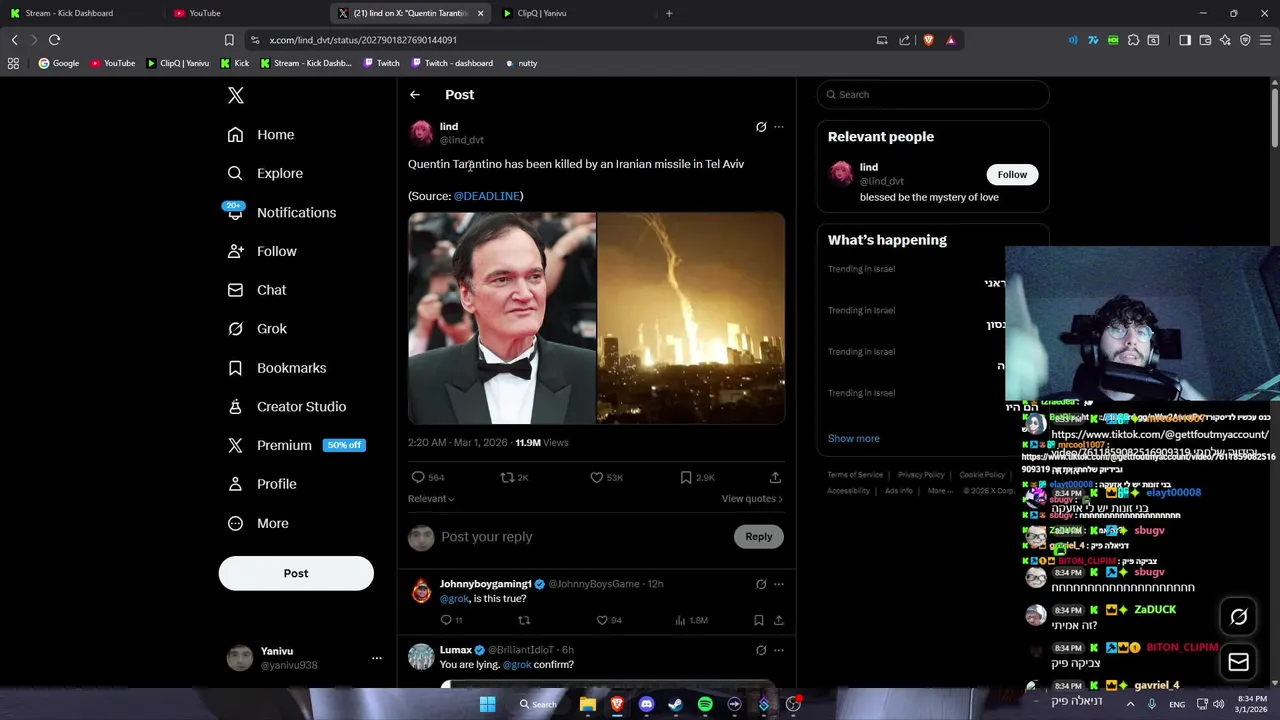
Task: Open Discord from the taskbar
Action: point(646,704)
